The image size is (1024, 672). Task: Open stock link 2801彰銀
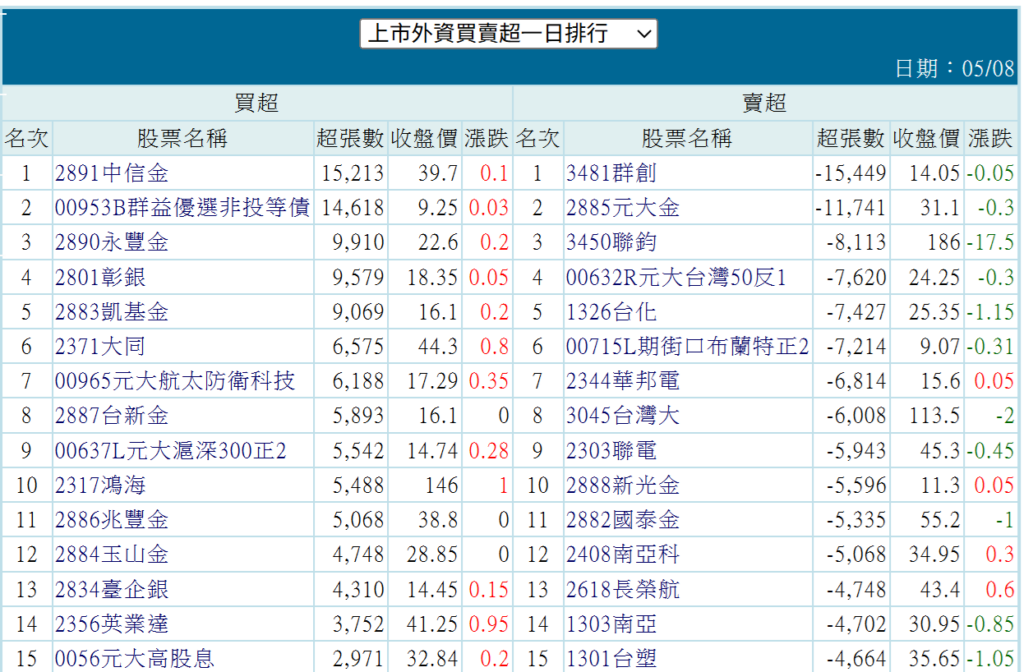pyautogui.click(x=100, y=278)
